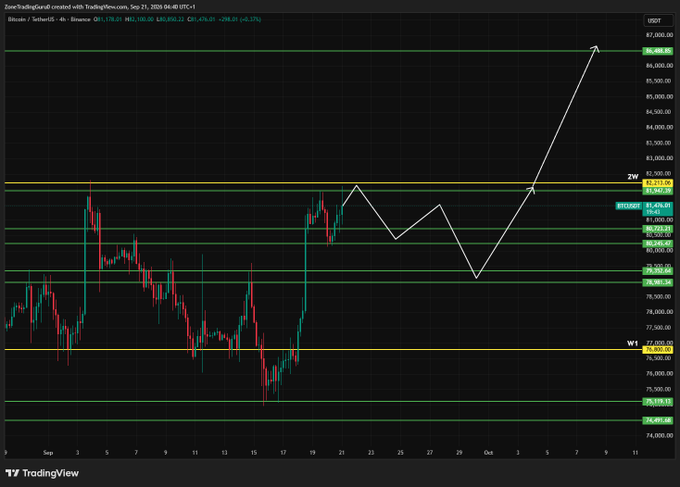
Task: Click the Oct label on time axis
Action: [x=488, y=453]
